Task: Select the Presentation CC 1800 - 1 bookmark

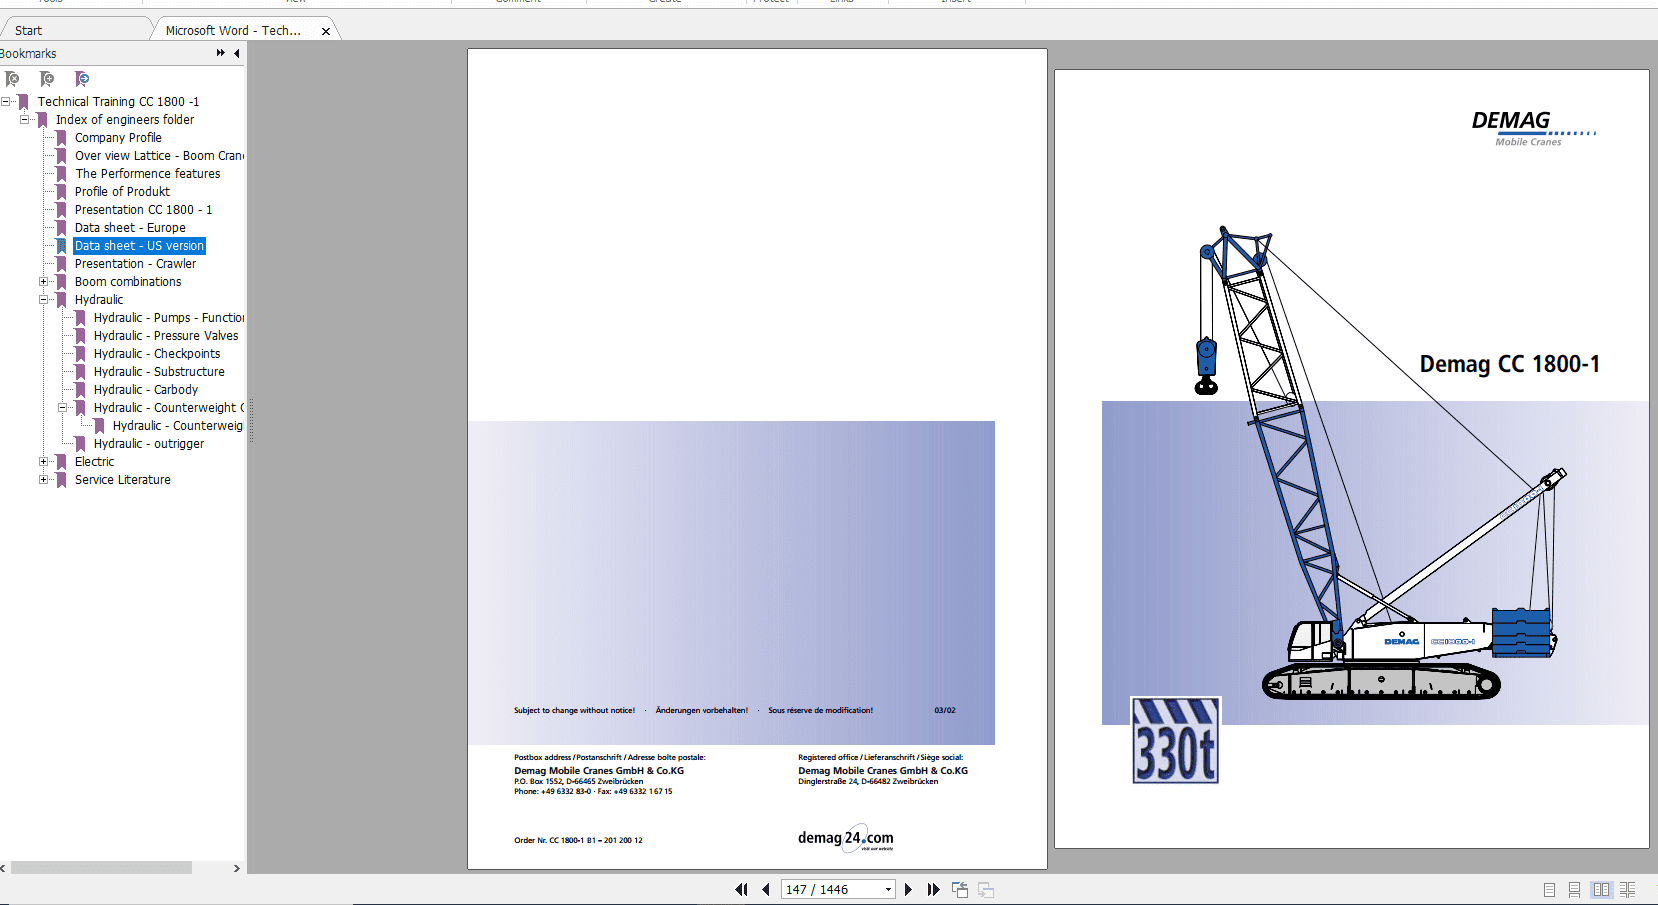Action: 143,209
